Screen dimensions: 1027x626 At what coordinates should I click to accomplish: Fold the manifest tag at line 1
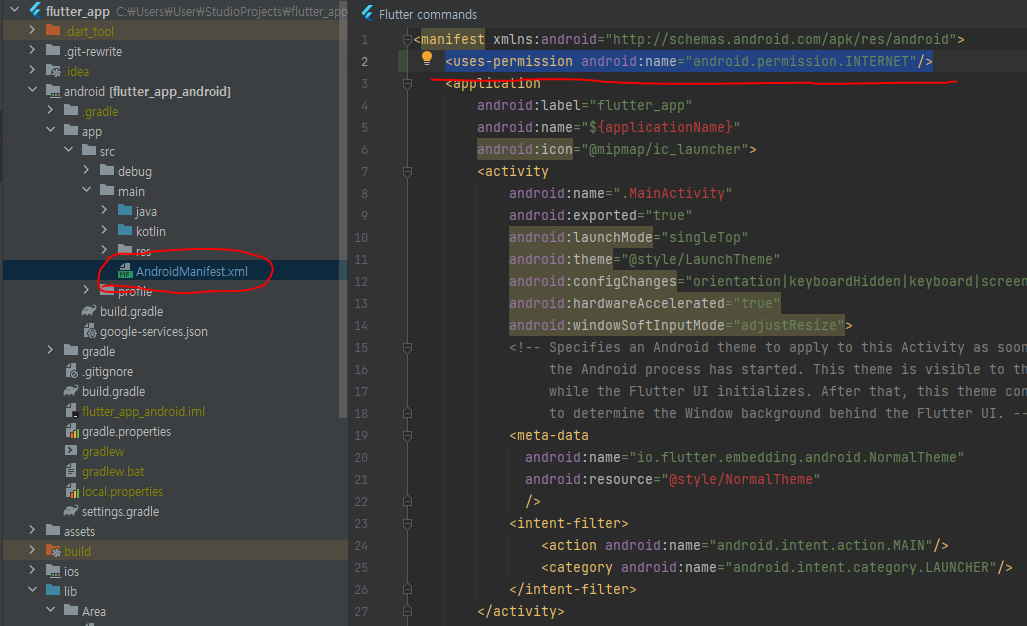coord(407,39)
